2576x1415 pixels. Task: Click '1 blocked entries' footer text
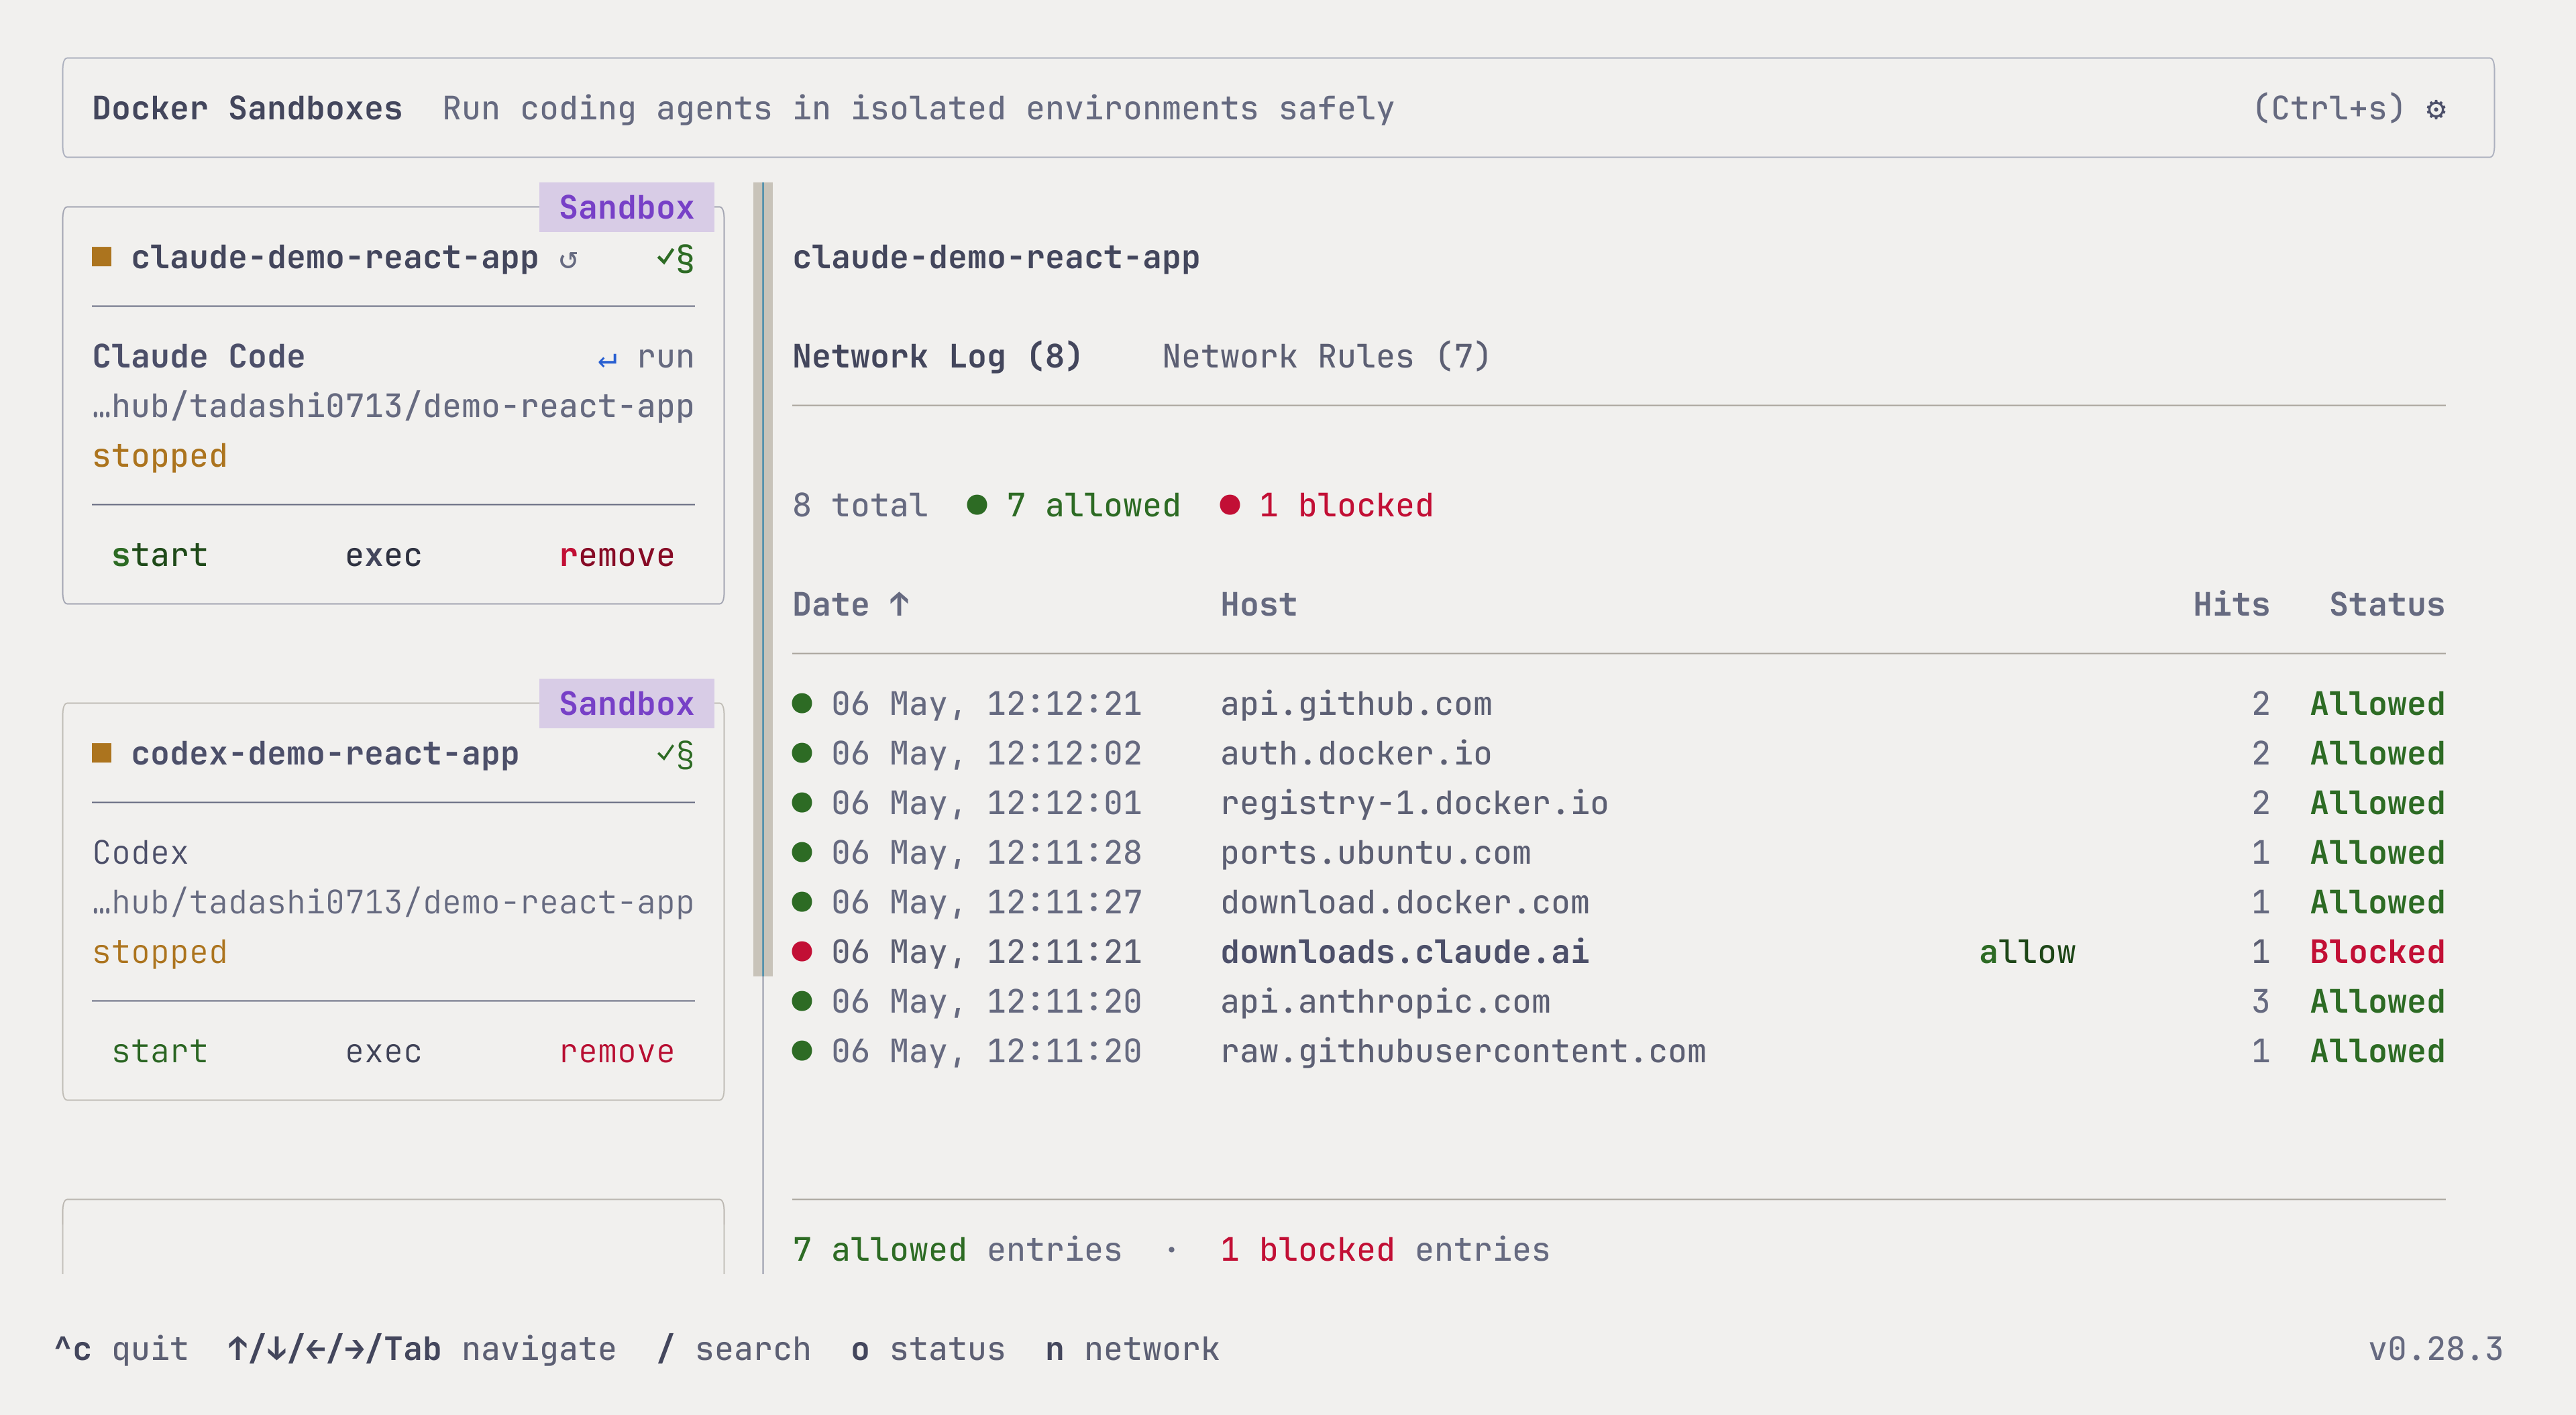pos(1385,1250)
